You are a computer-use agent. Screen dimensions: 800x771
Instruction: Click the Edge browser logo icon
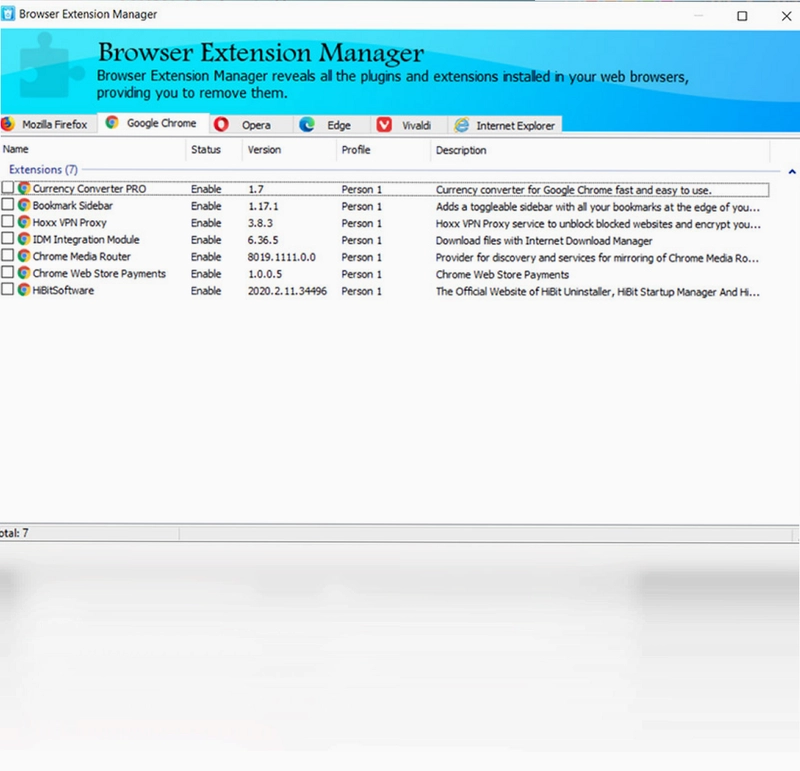pos(307,125)
